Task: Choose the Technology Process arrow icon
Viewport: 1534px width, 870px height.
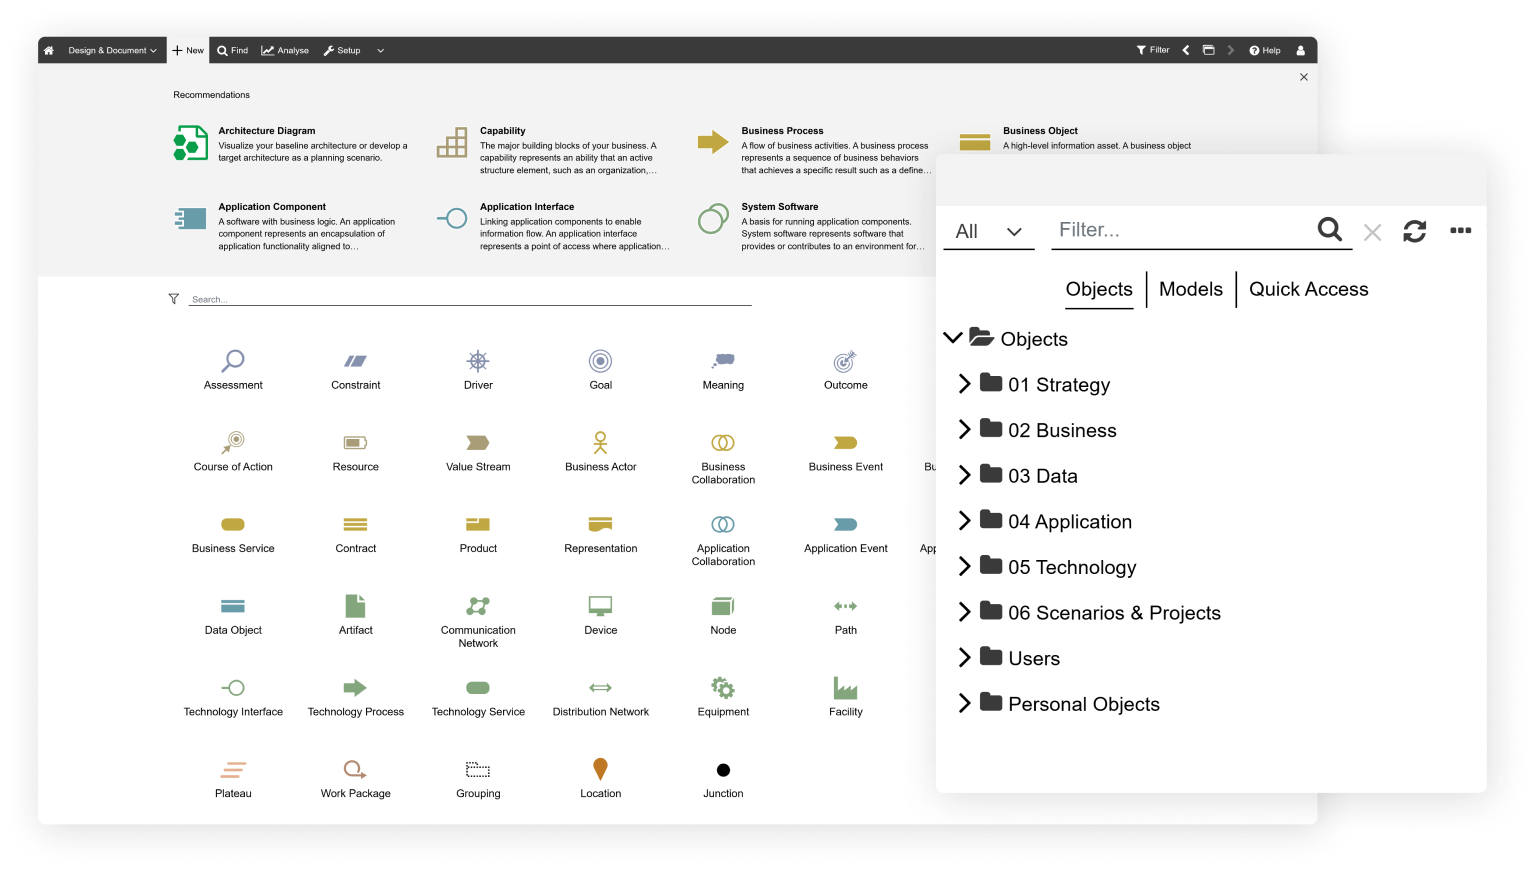Action: pyautogui.click(x=355, y=688)
